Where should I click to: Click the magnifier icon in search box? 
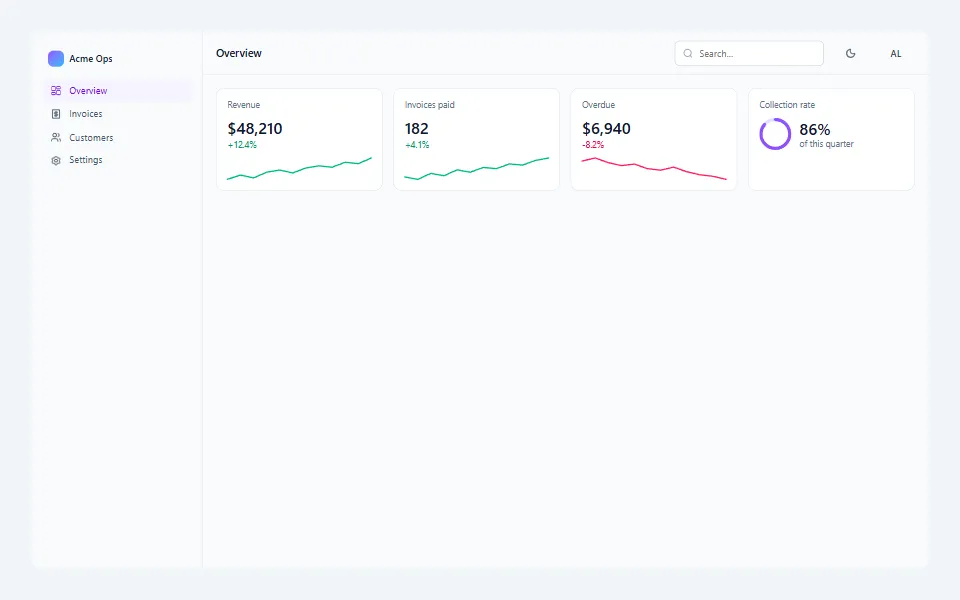click(x=688, y=54)
